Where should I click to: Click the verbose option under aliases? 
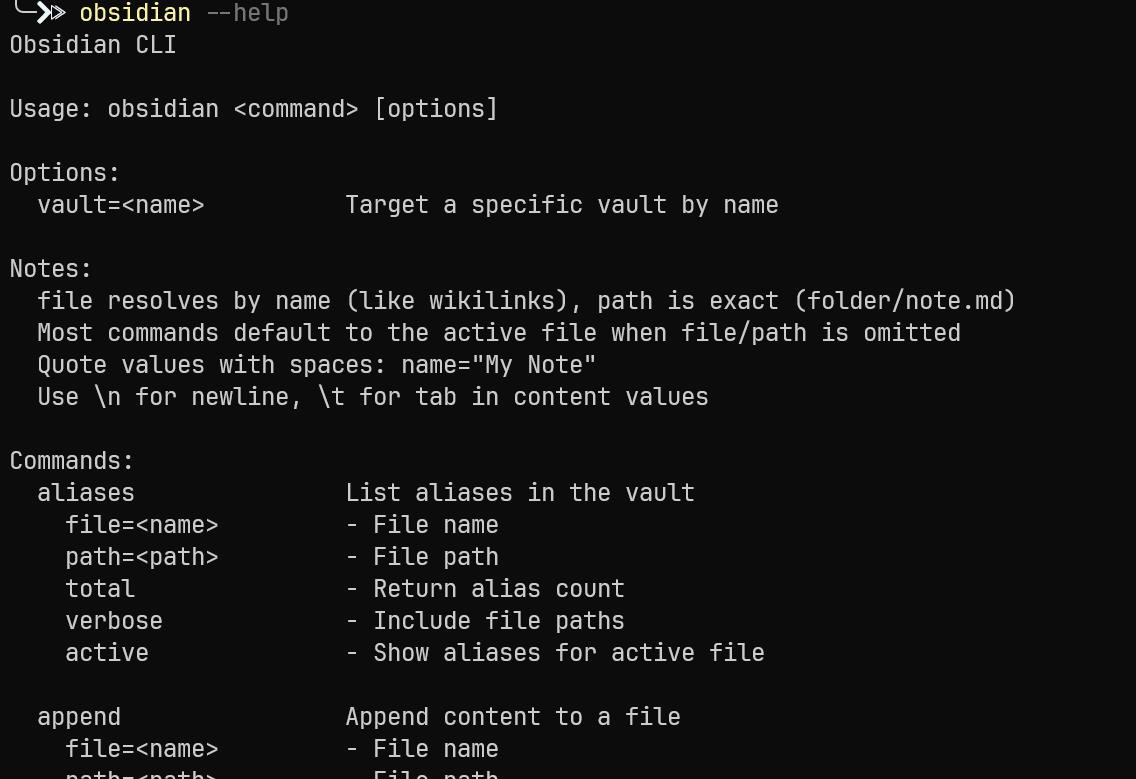114,621
